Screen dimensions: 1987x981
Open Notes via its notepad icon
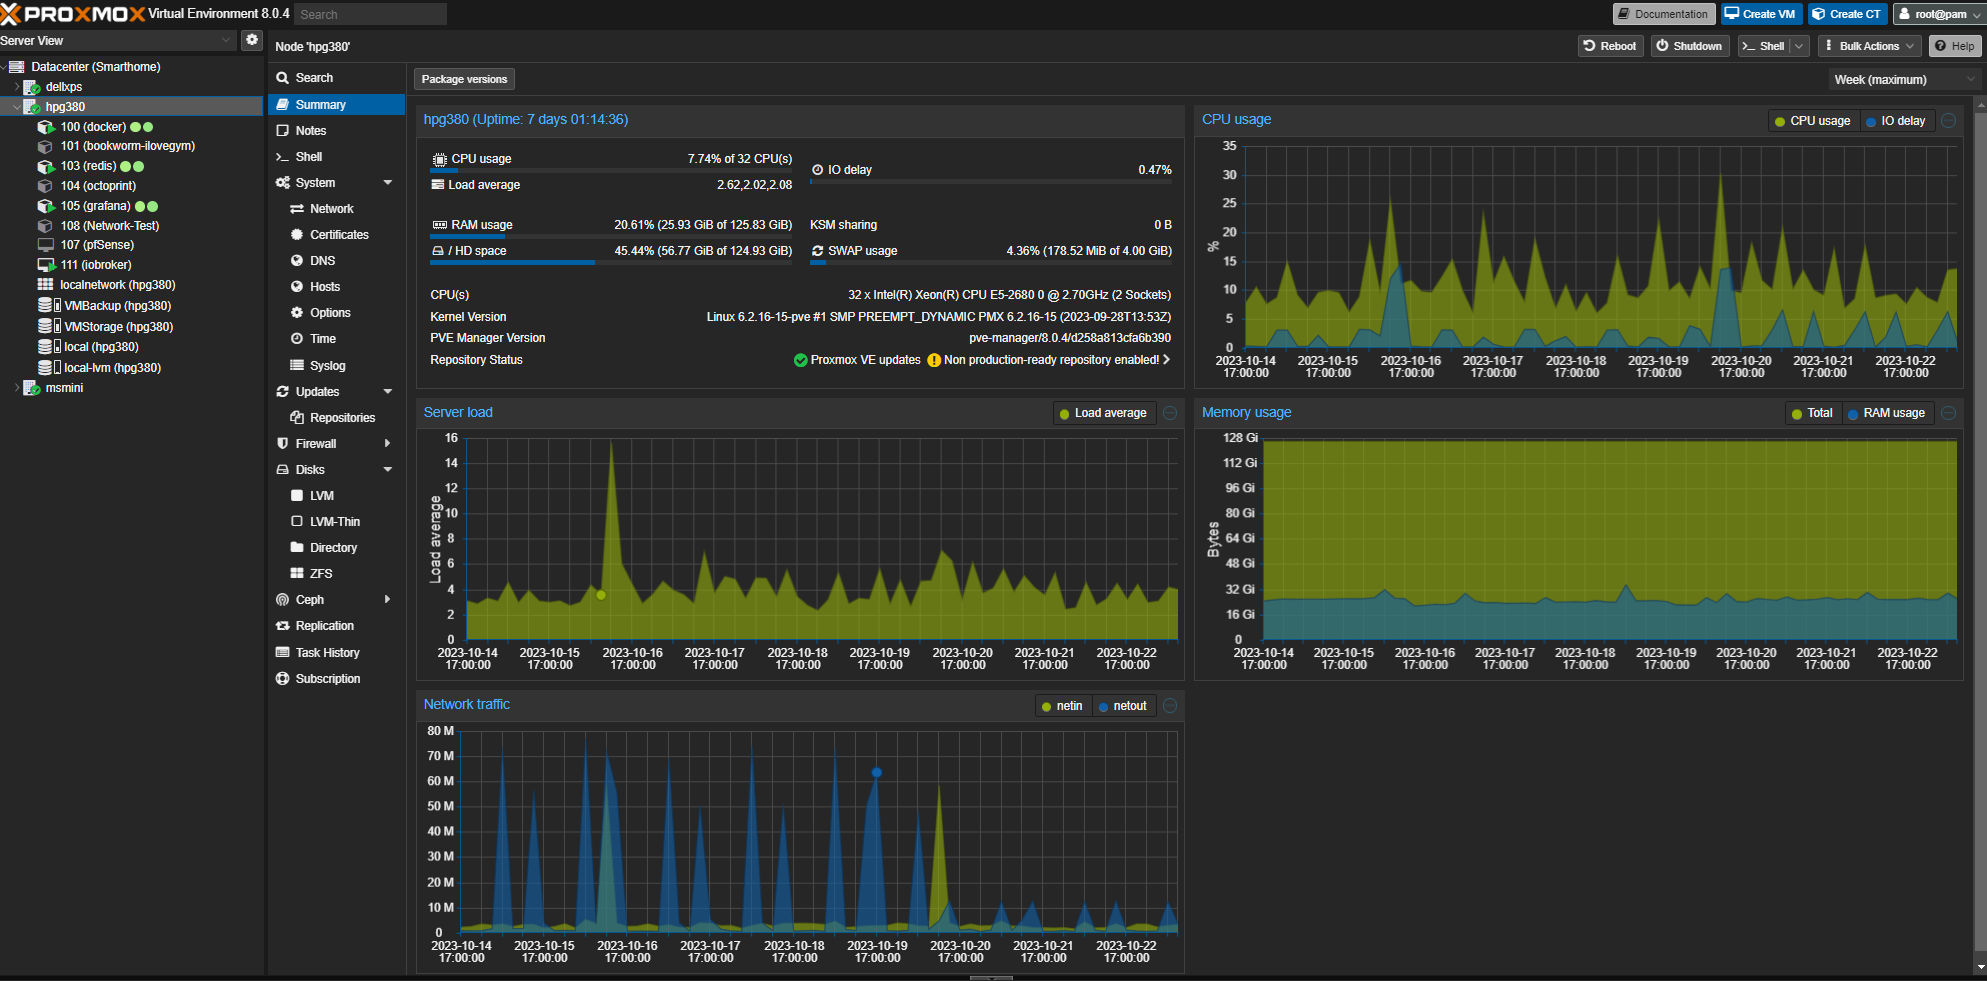283,131
